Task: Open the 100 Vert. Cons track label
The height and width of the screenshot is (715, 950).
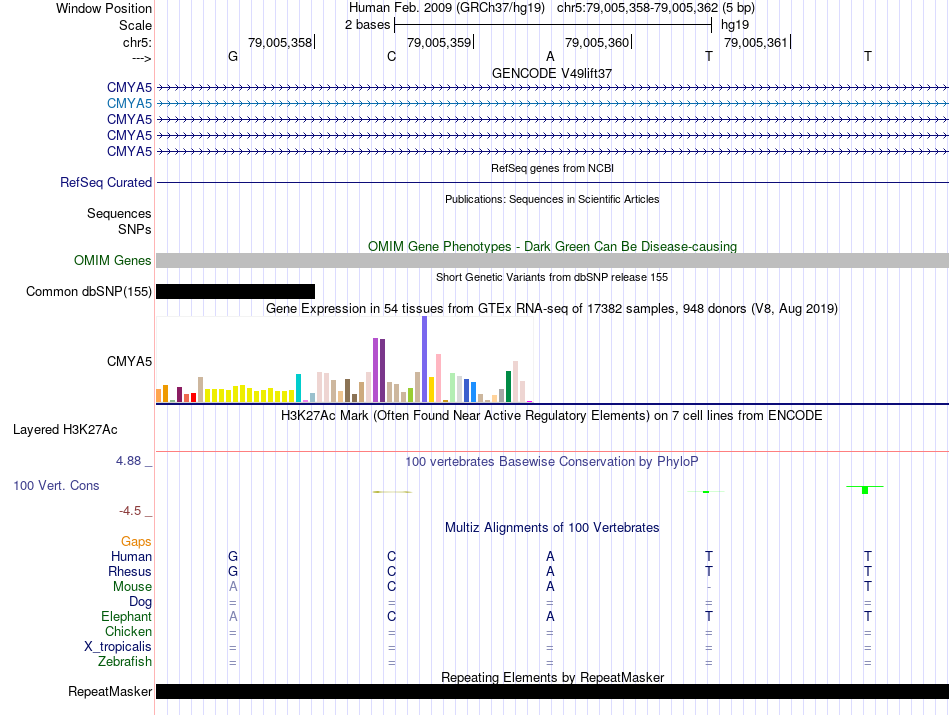Action: tap(56, 485)
